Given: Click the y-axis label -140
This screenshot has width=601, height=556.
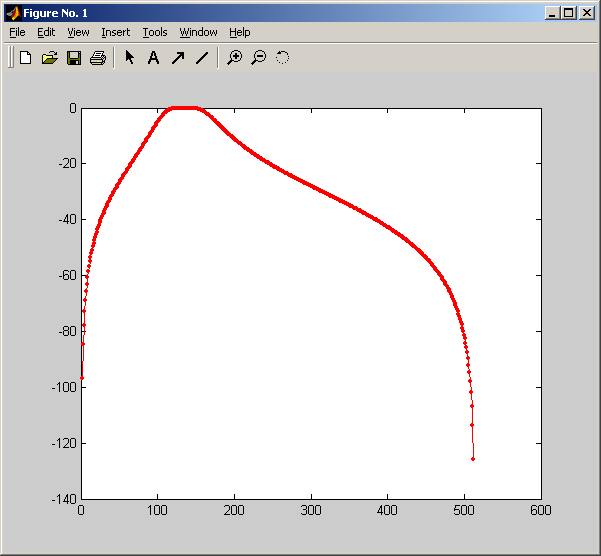Looking at the screenshot, I should [64, 499].
